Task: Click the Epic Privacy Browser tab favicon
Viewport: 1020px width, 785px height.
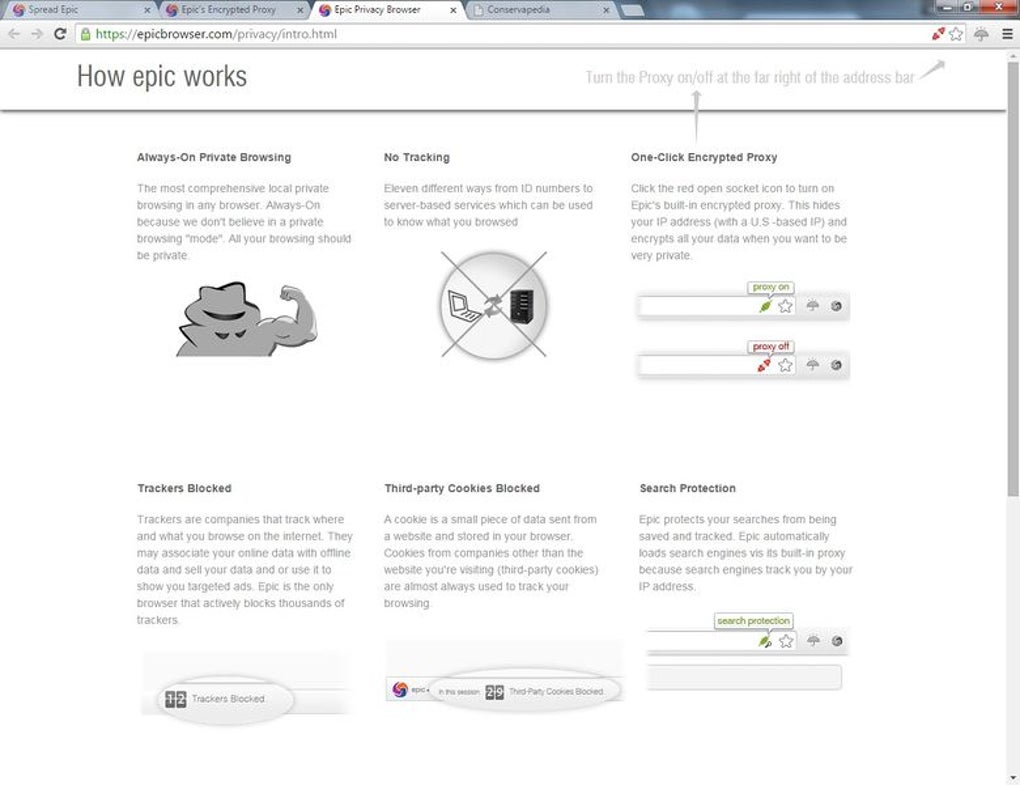Action: click(325, 10)
